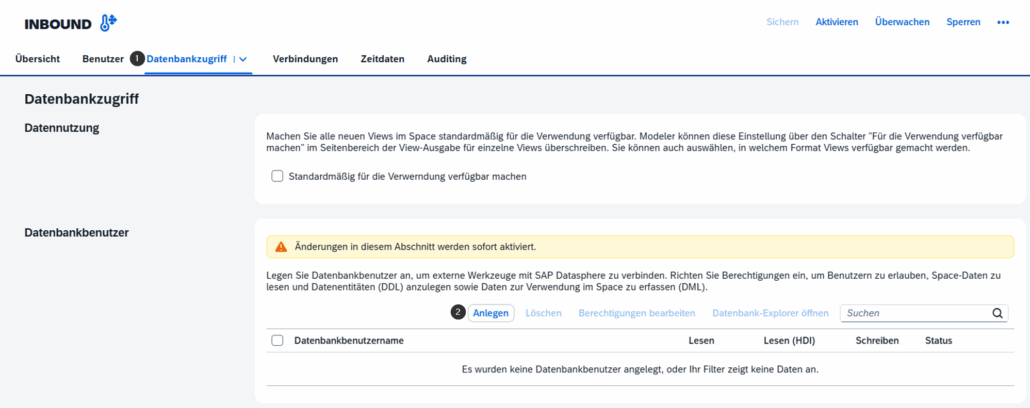
Task: Switch to the Auditing tab
Action: pos(447,59)
